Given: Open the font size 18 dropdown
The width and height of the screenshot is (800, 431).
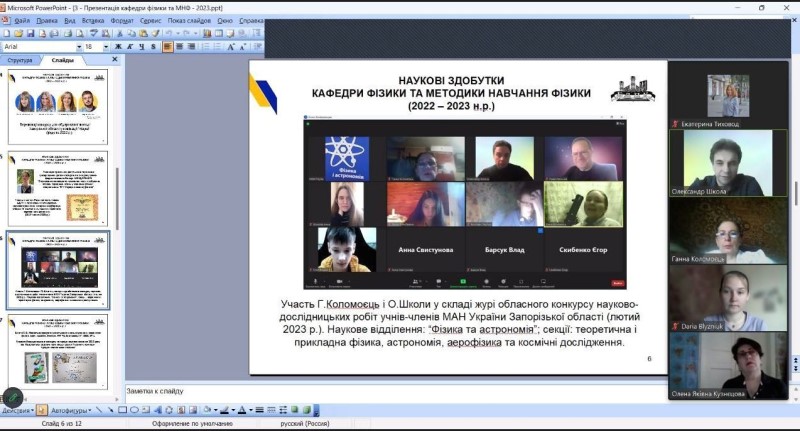Looking at the screenshot, I should (x=106, y=46).
